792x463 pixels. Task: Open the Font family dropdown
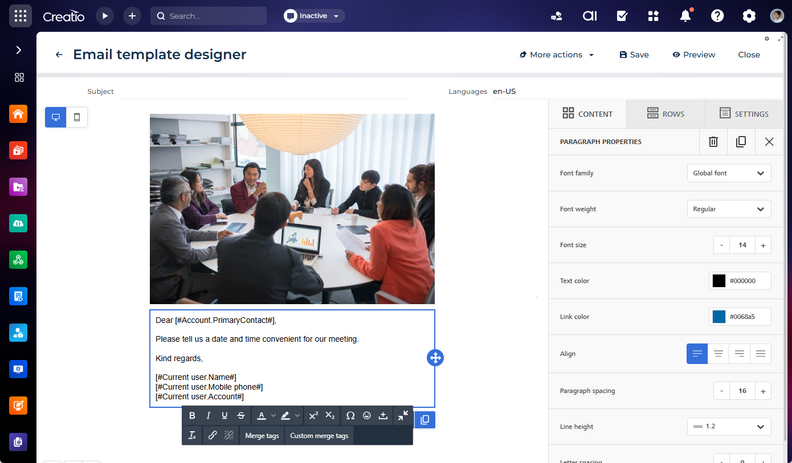click(x=729, y=173)
